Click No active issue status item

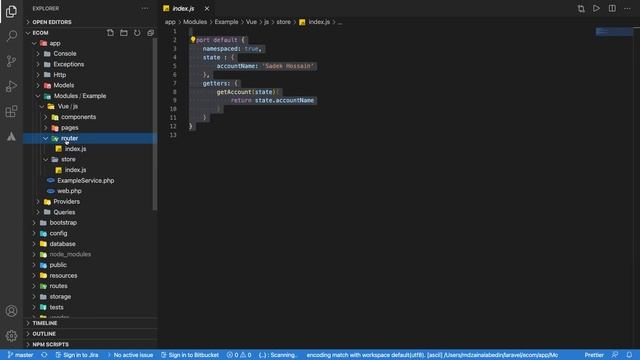130,355
